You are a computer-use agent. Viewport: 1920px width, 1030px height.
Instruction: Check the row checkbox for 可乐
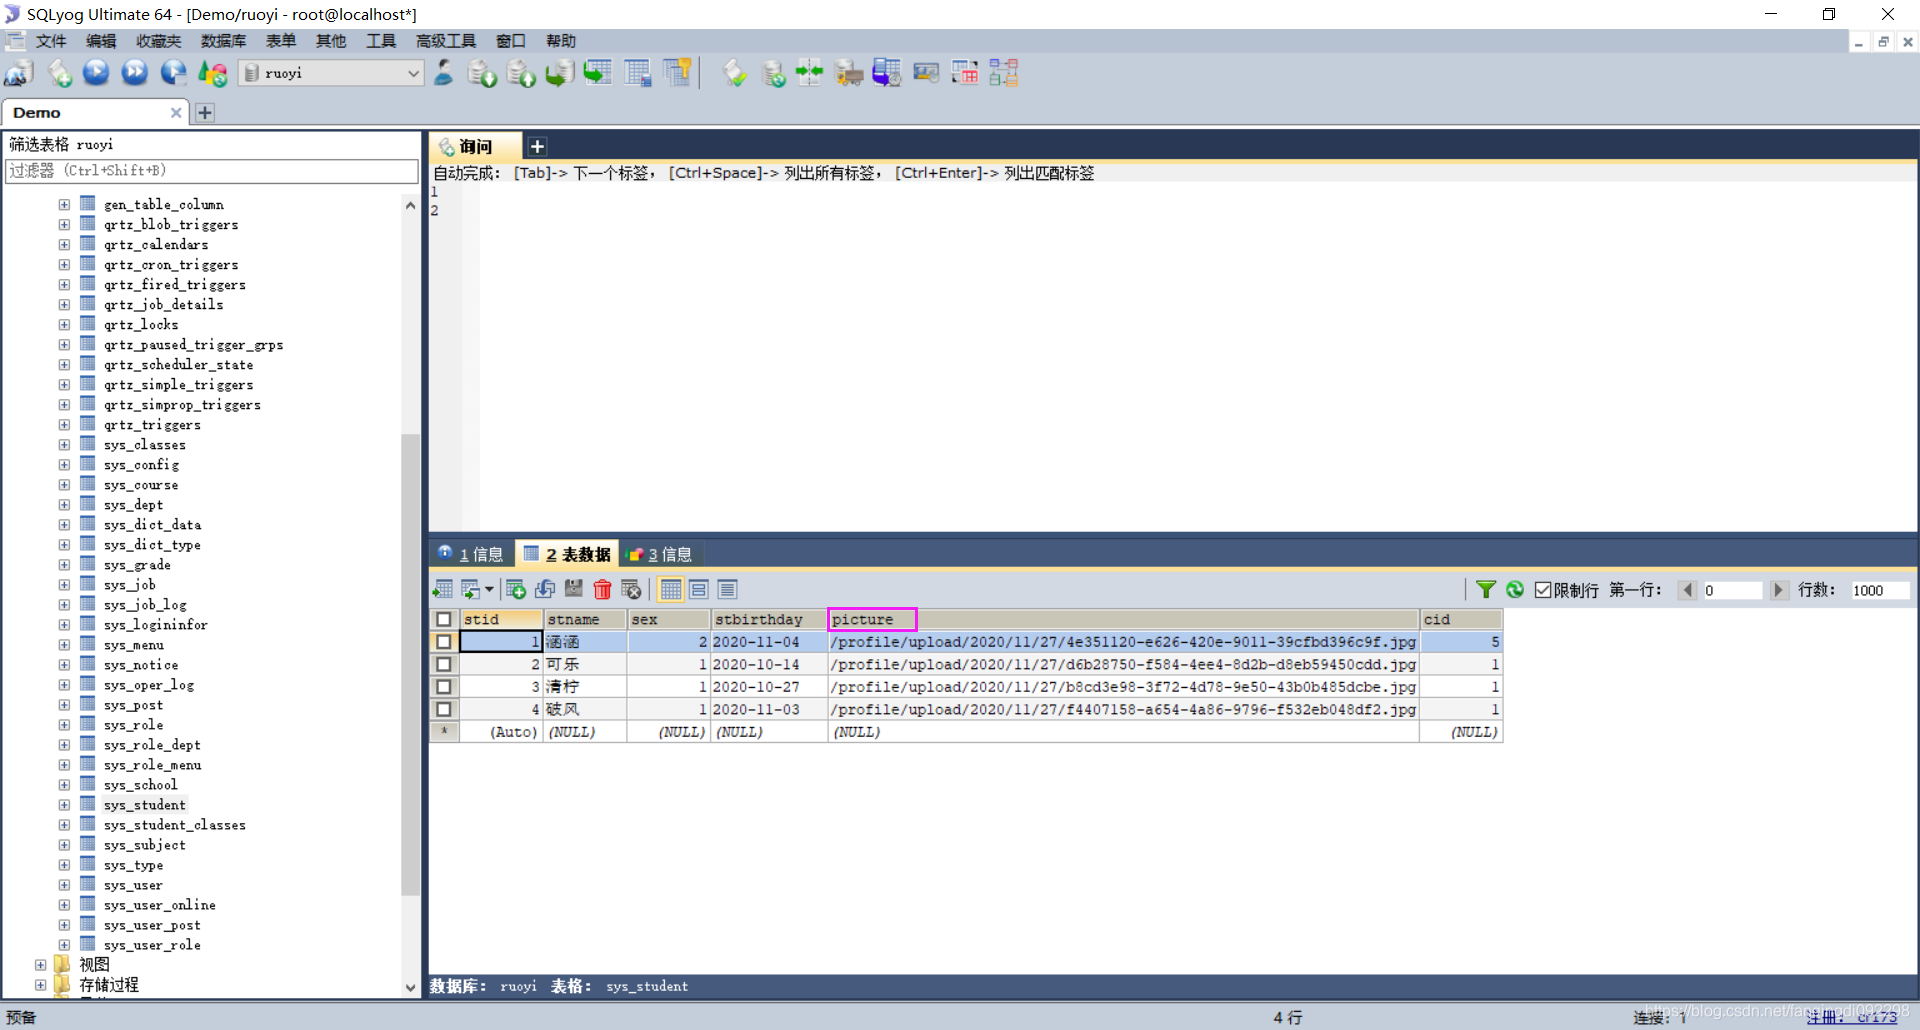click(x=444, y=664)
